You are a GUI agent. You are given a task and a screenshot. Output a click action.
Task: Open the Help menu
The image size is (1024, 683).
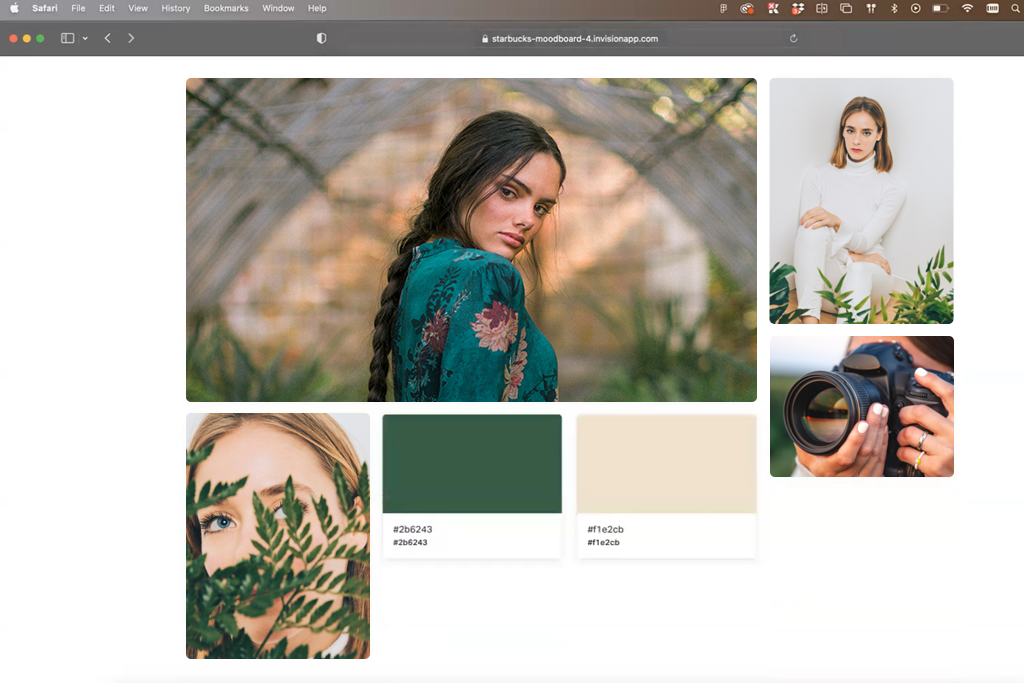click(x=317, y=8)
